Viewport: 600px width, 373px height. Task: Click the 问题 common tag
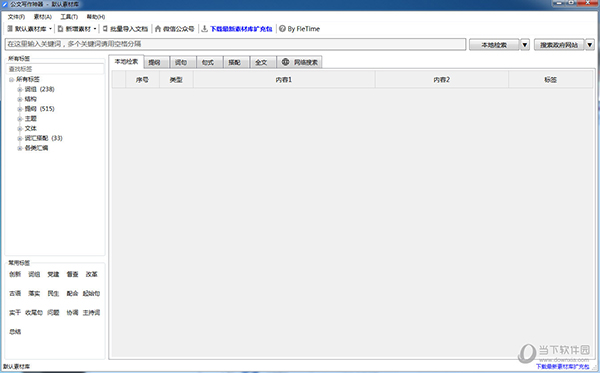53,313
